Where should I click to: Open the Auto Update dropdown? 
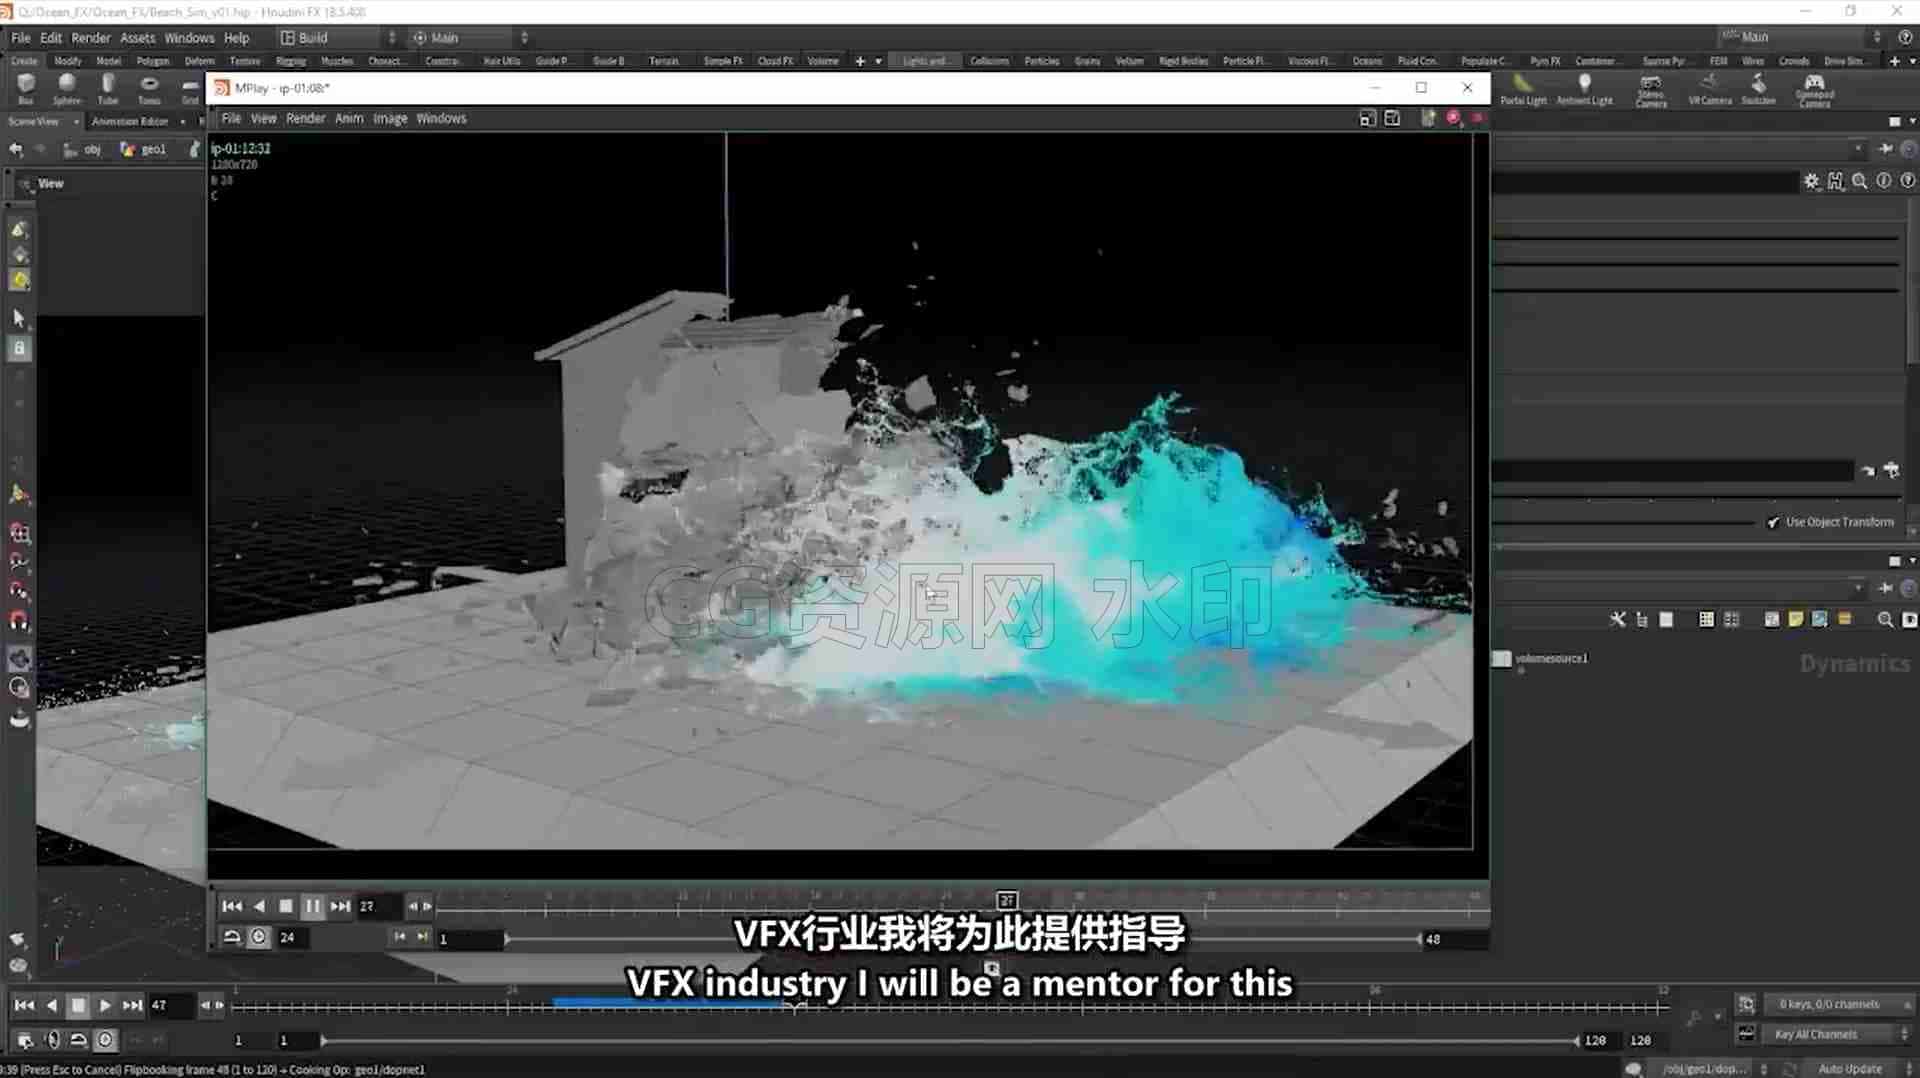point(1861,1069)
